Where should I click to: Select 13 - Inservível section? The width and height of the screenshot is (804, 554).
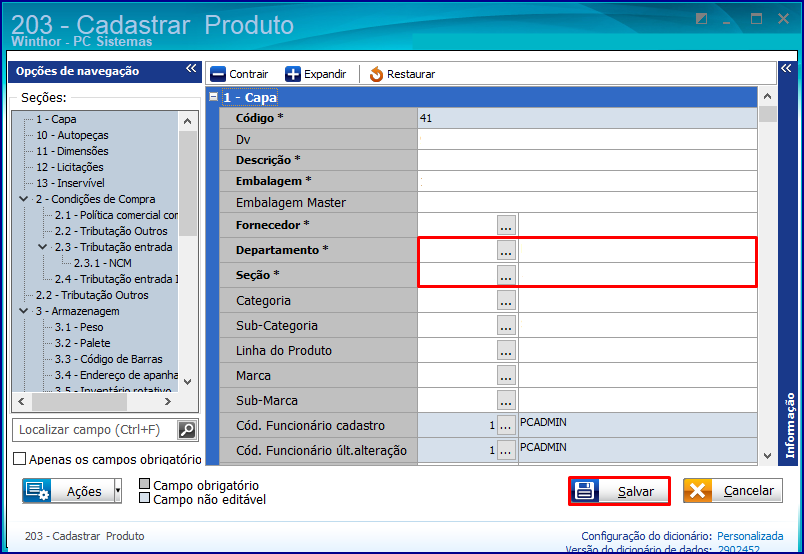pyautogui.click(x=70, y=183)
